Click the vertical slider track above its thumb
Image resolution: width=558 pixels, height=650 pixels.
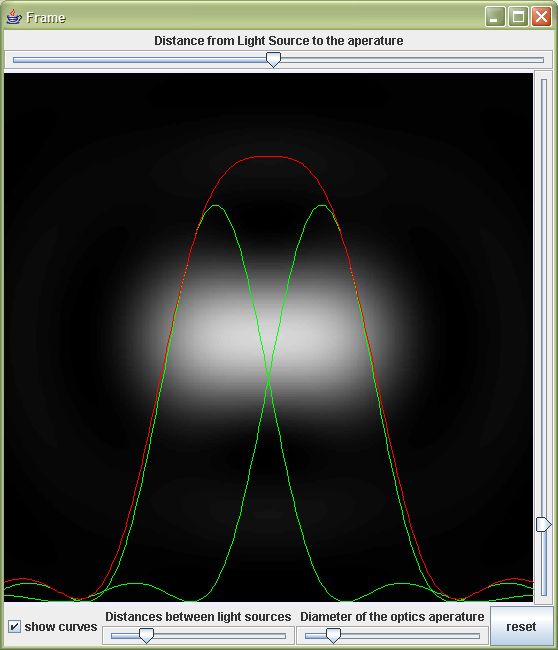(543, 298)
